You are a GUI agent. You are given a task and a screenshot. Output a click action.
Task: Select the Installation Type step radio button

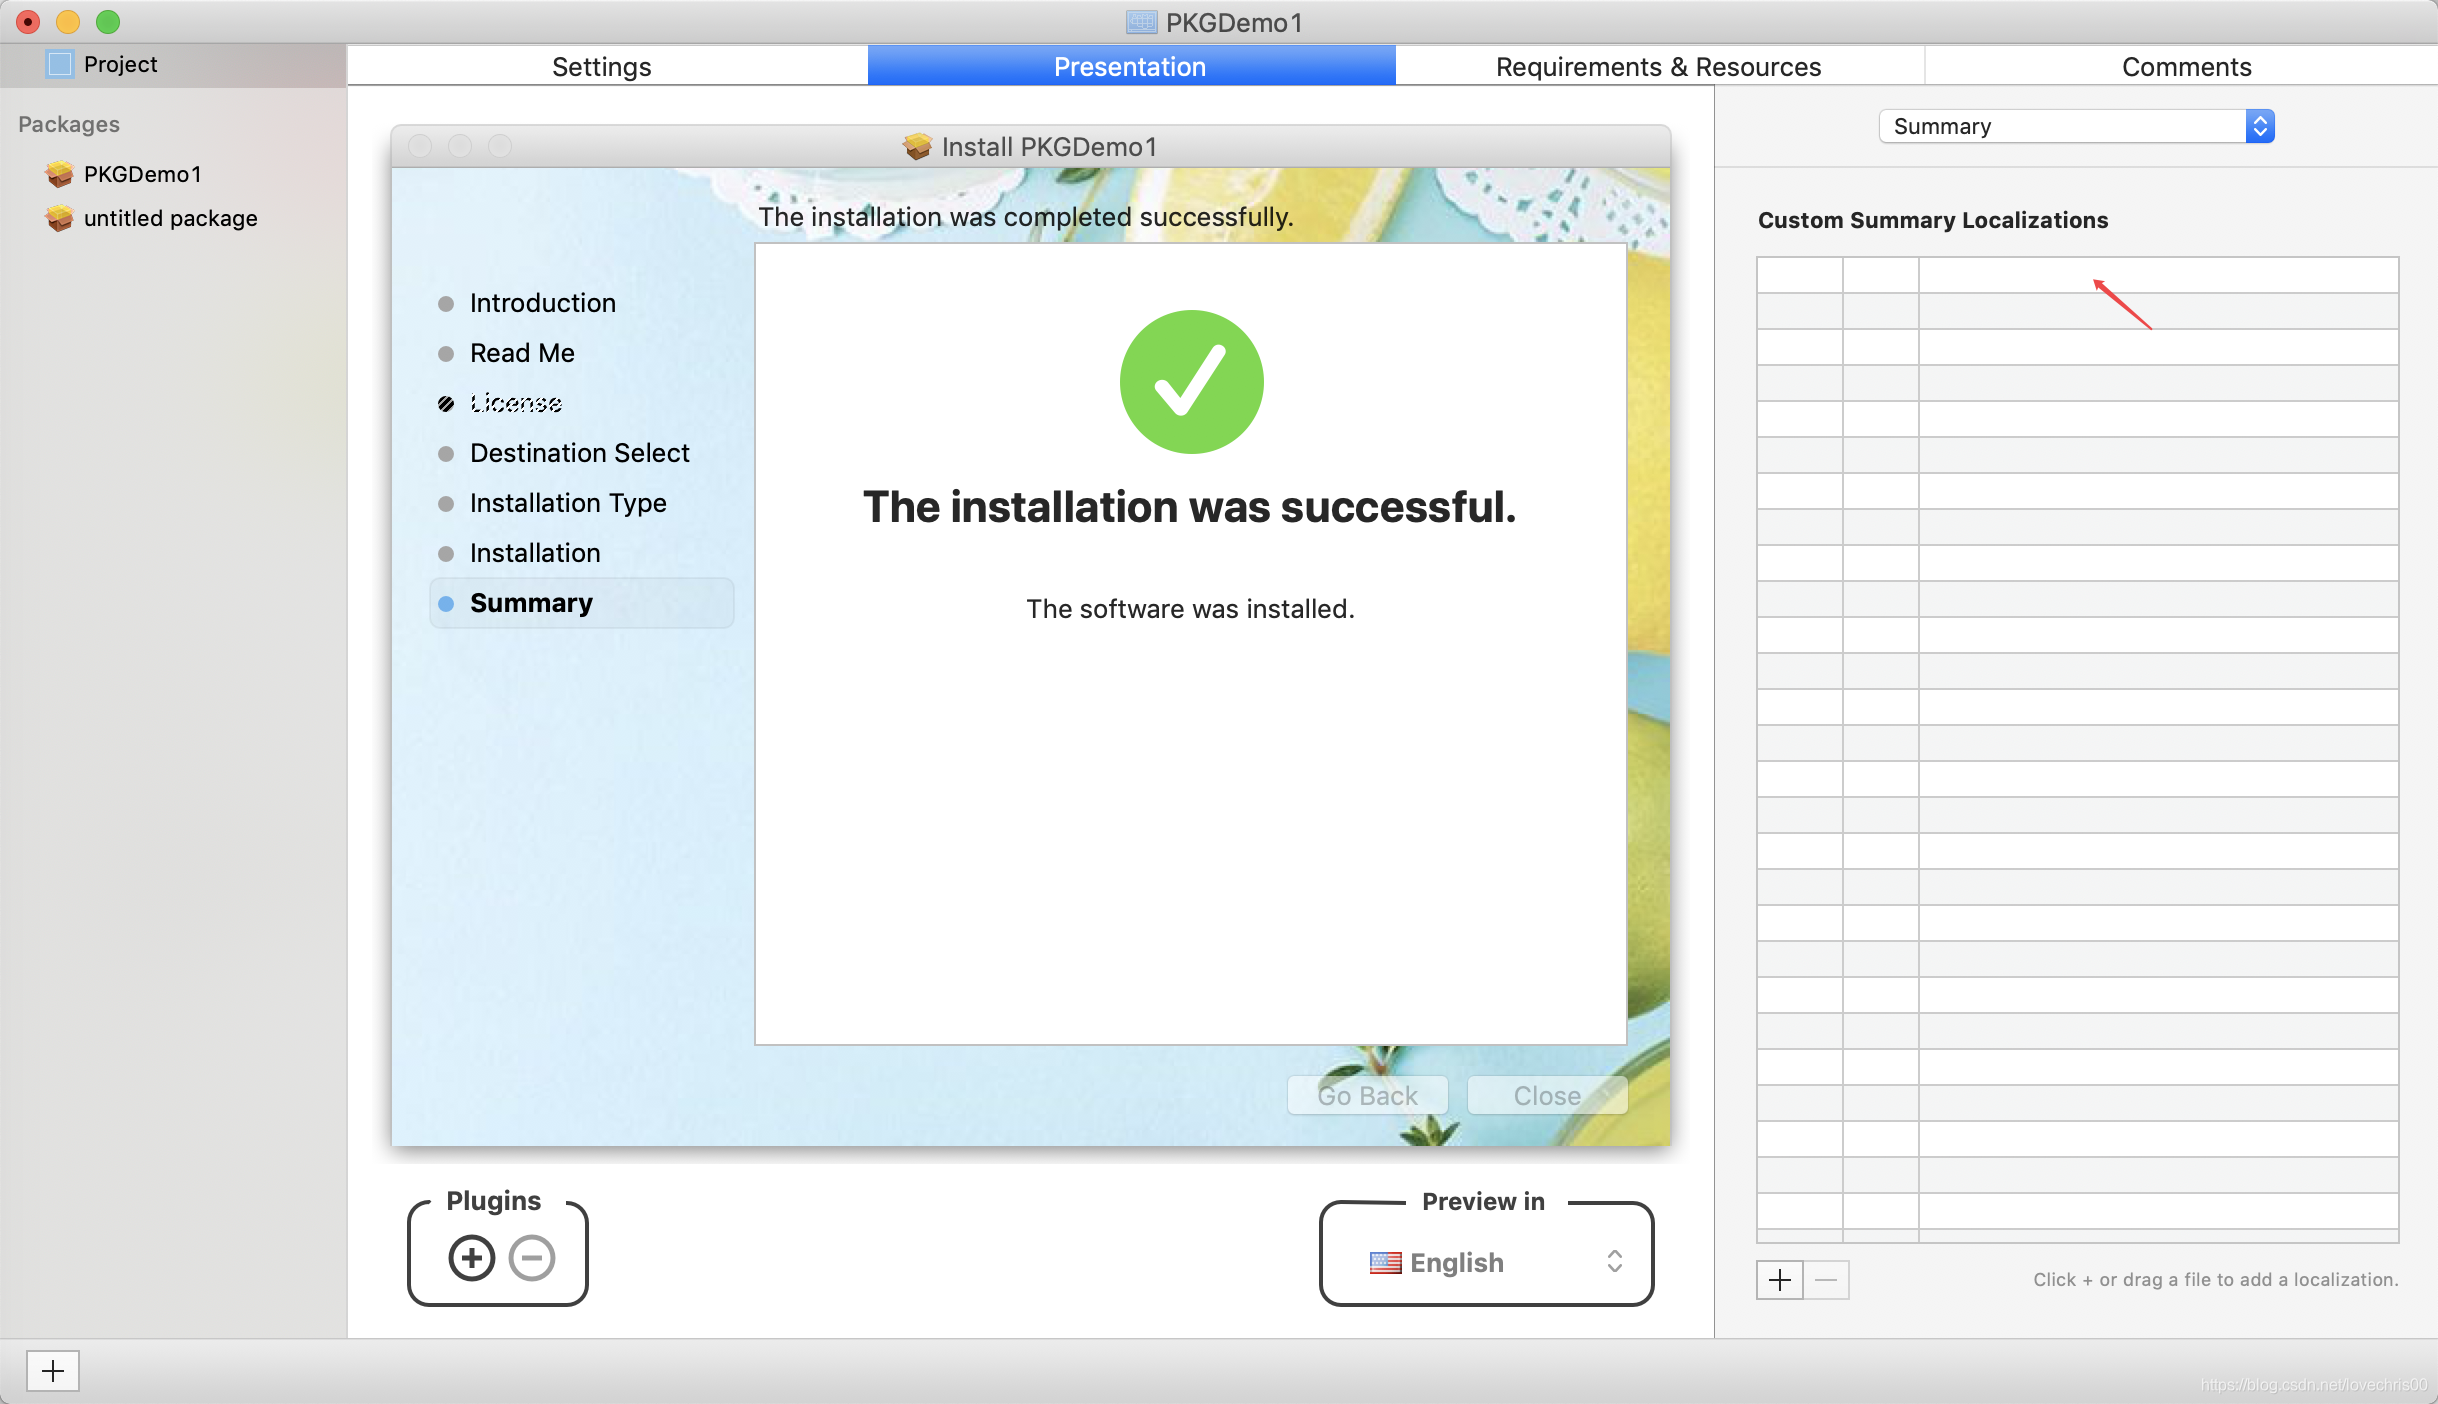pyautogui.click(x=449, y=503)
